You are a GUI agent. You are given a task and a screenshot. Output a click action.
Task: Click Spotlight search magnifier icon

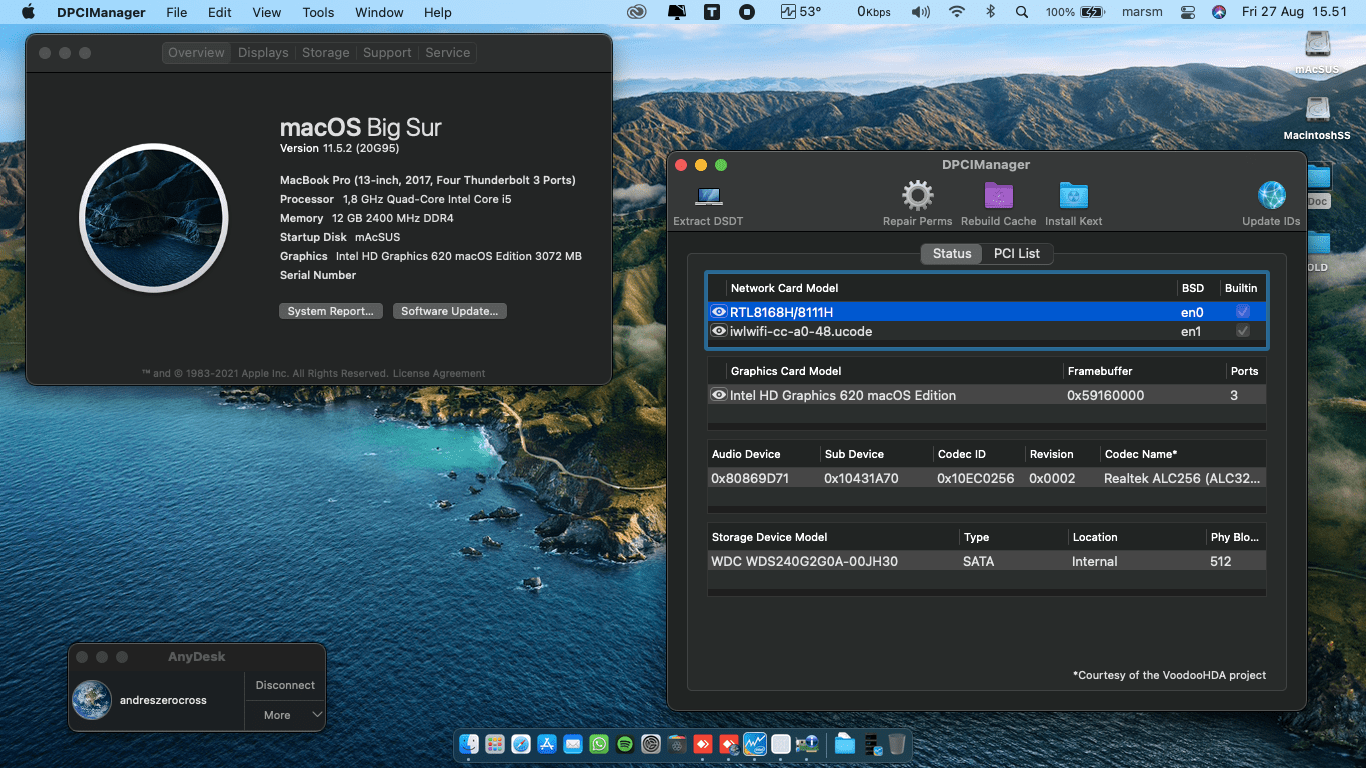(1021, 12)
